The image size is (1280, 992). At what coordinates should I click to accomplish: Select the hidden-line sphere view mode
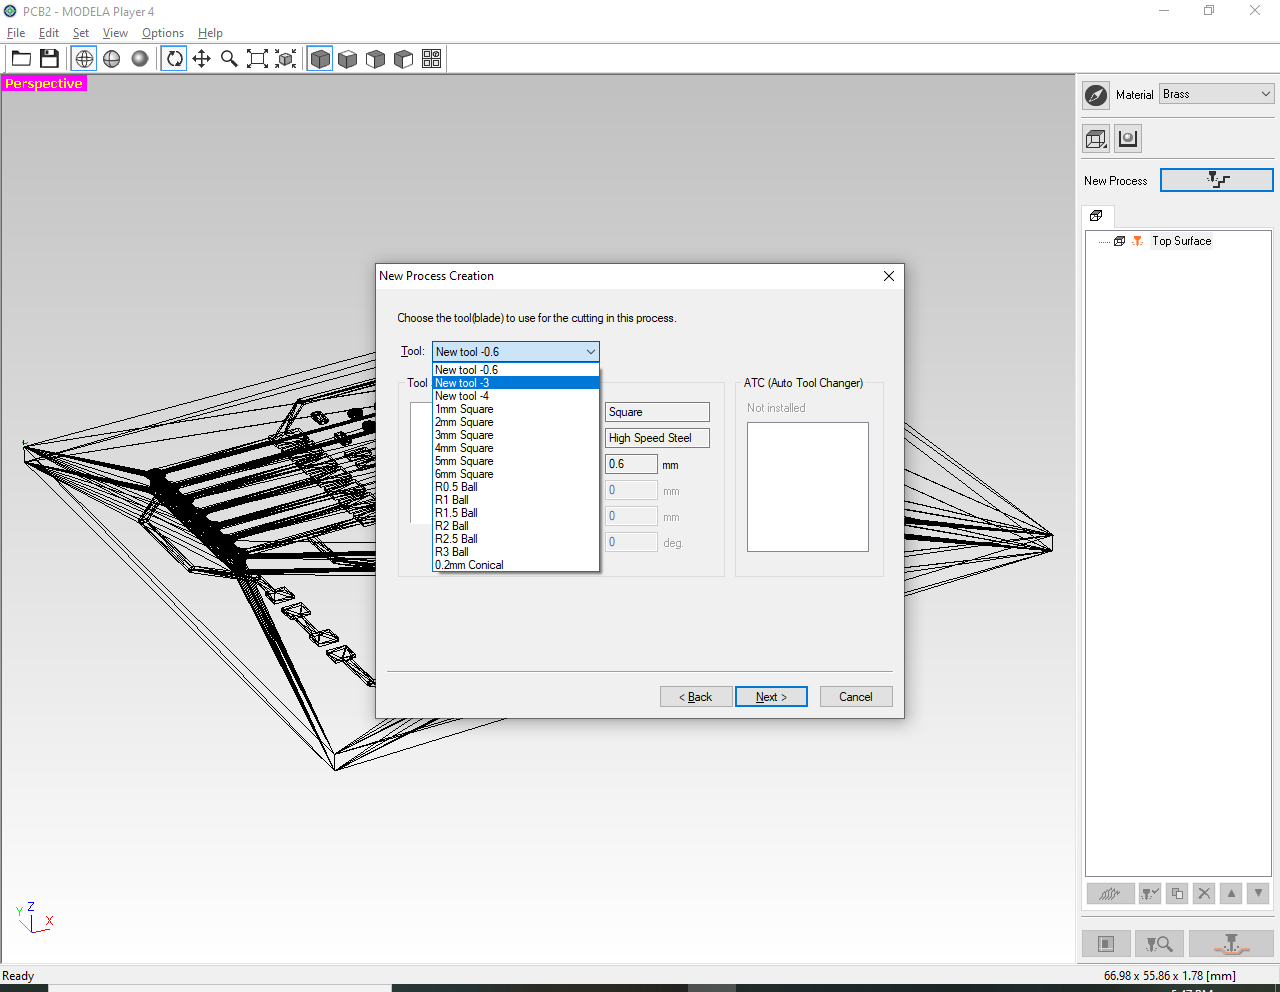point(112,59)
